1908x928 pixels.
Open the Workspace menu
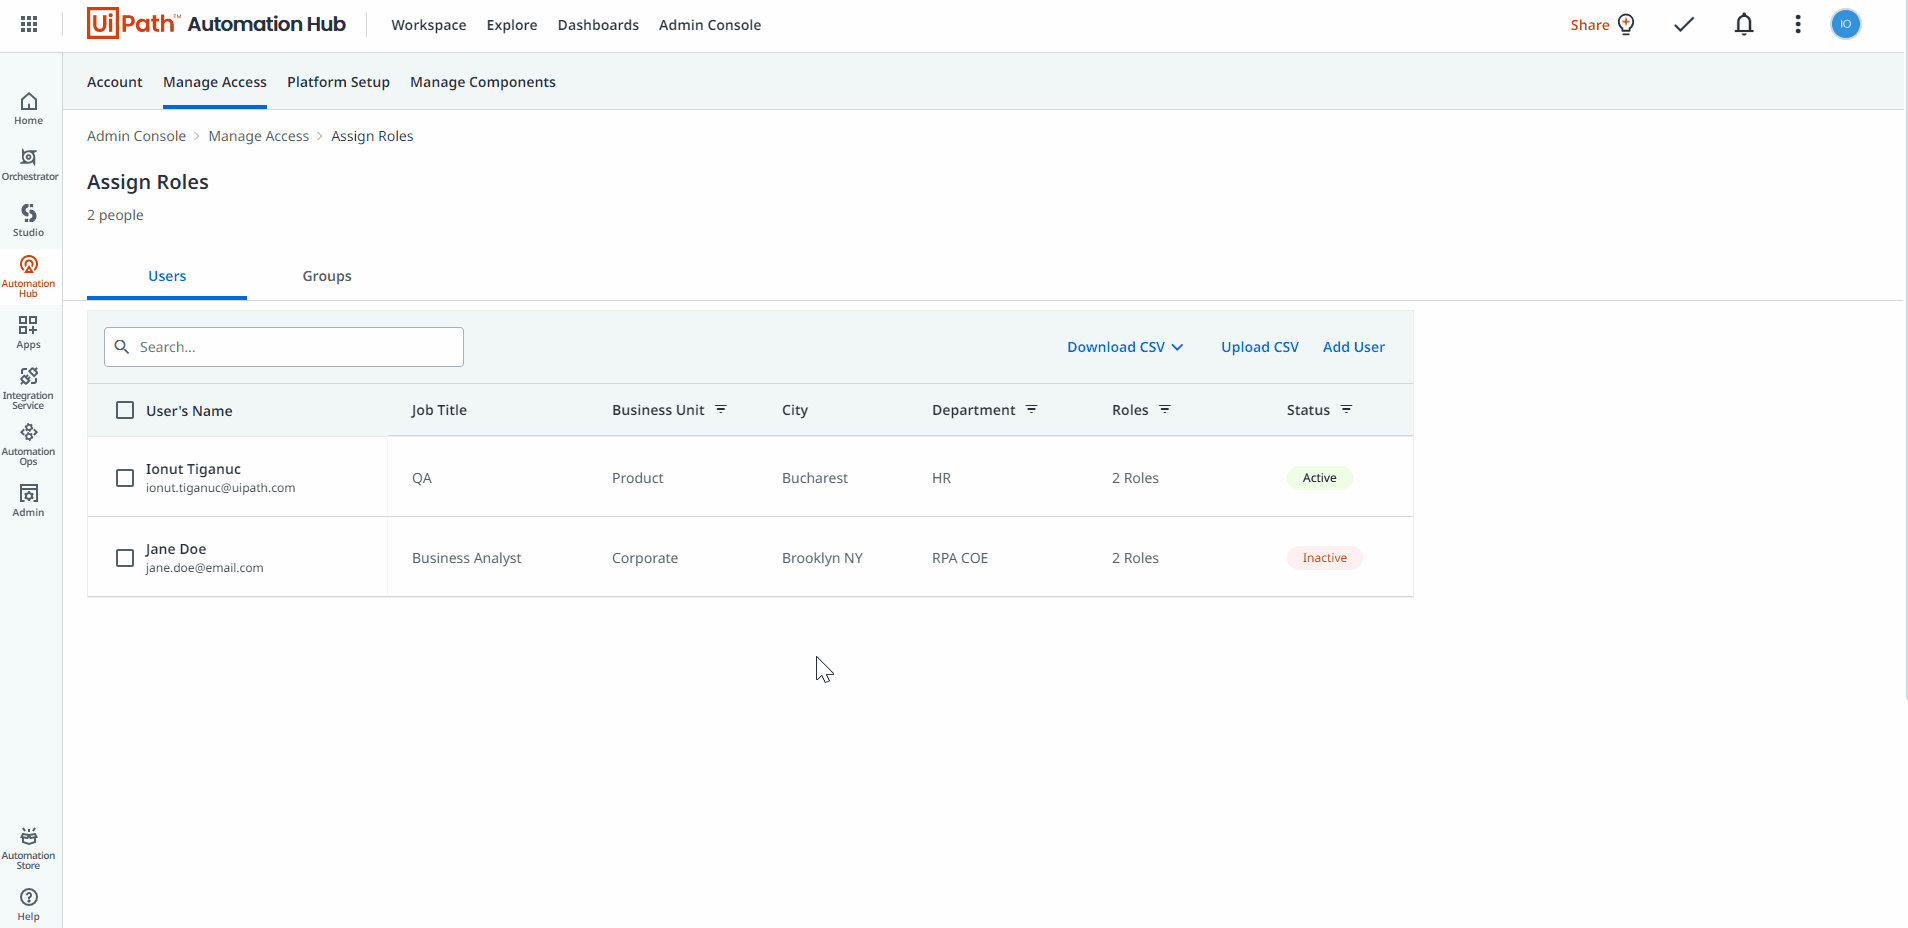point(429,25)
